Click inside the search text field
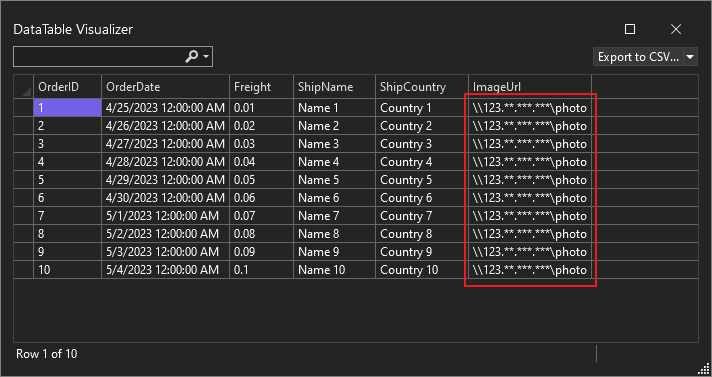Screen dimensions: 712x377 (x=99, y=57)
